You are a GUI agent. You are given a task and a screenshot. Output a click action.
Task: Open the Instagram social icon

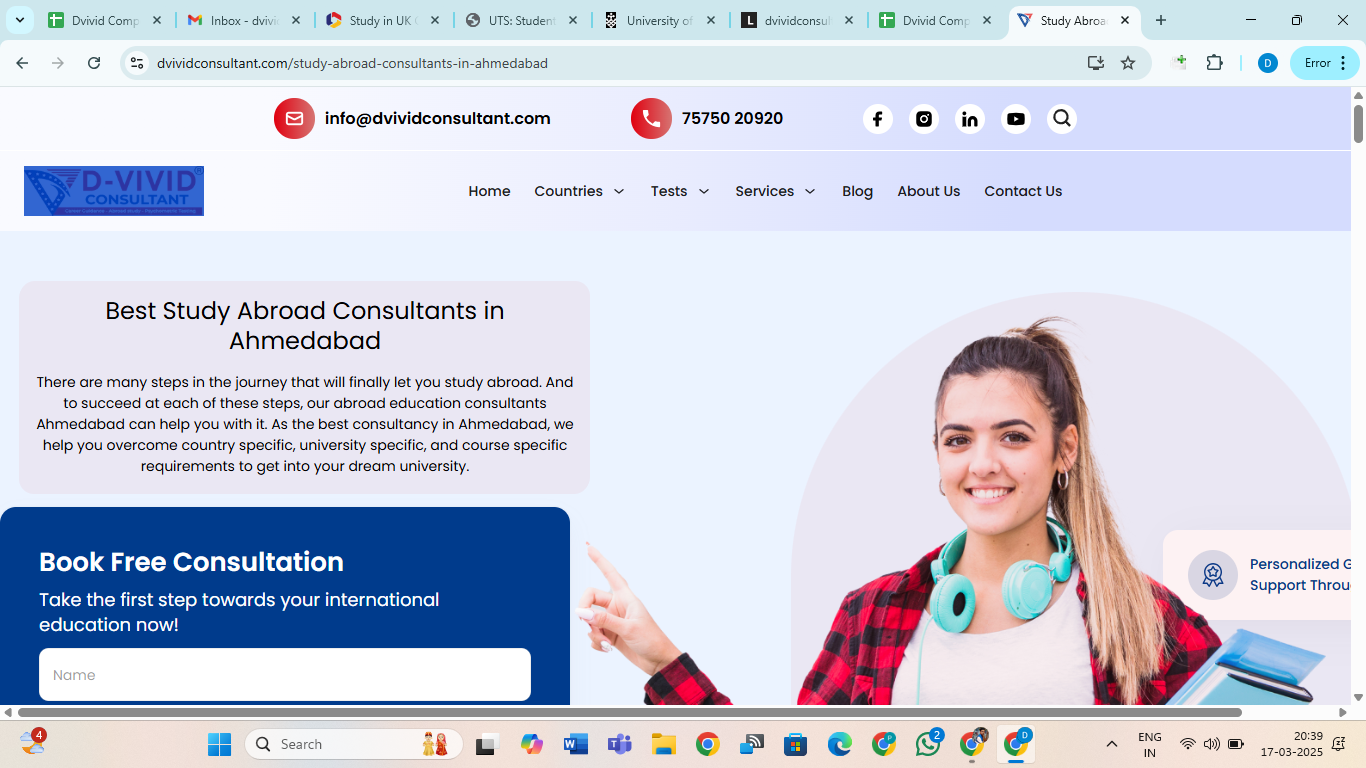tap(924, 119)
